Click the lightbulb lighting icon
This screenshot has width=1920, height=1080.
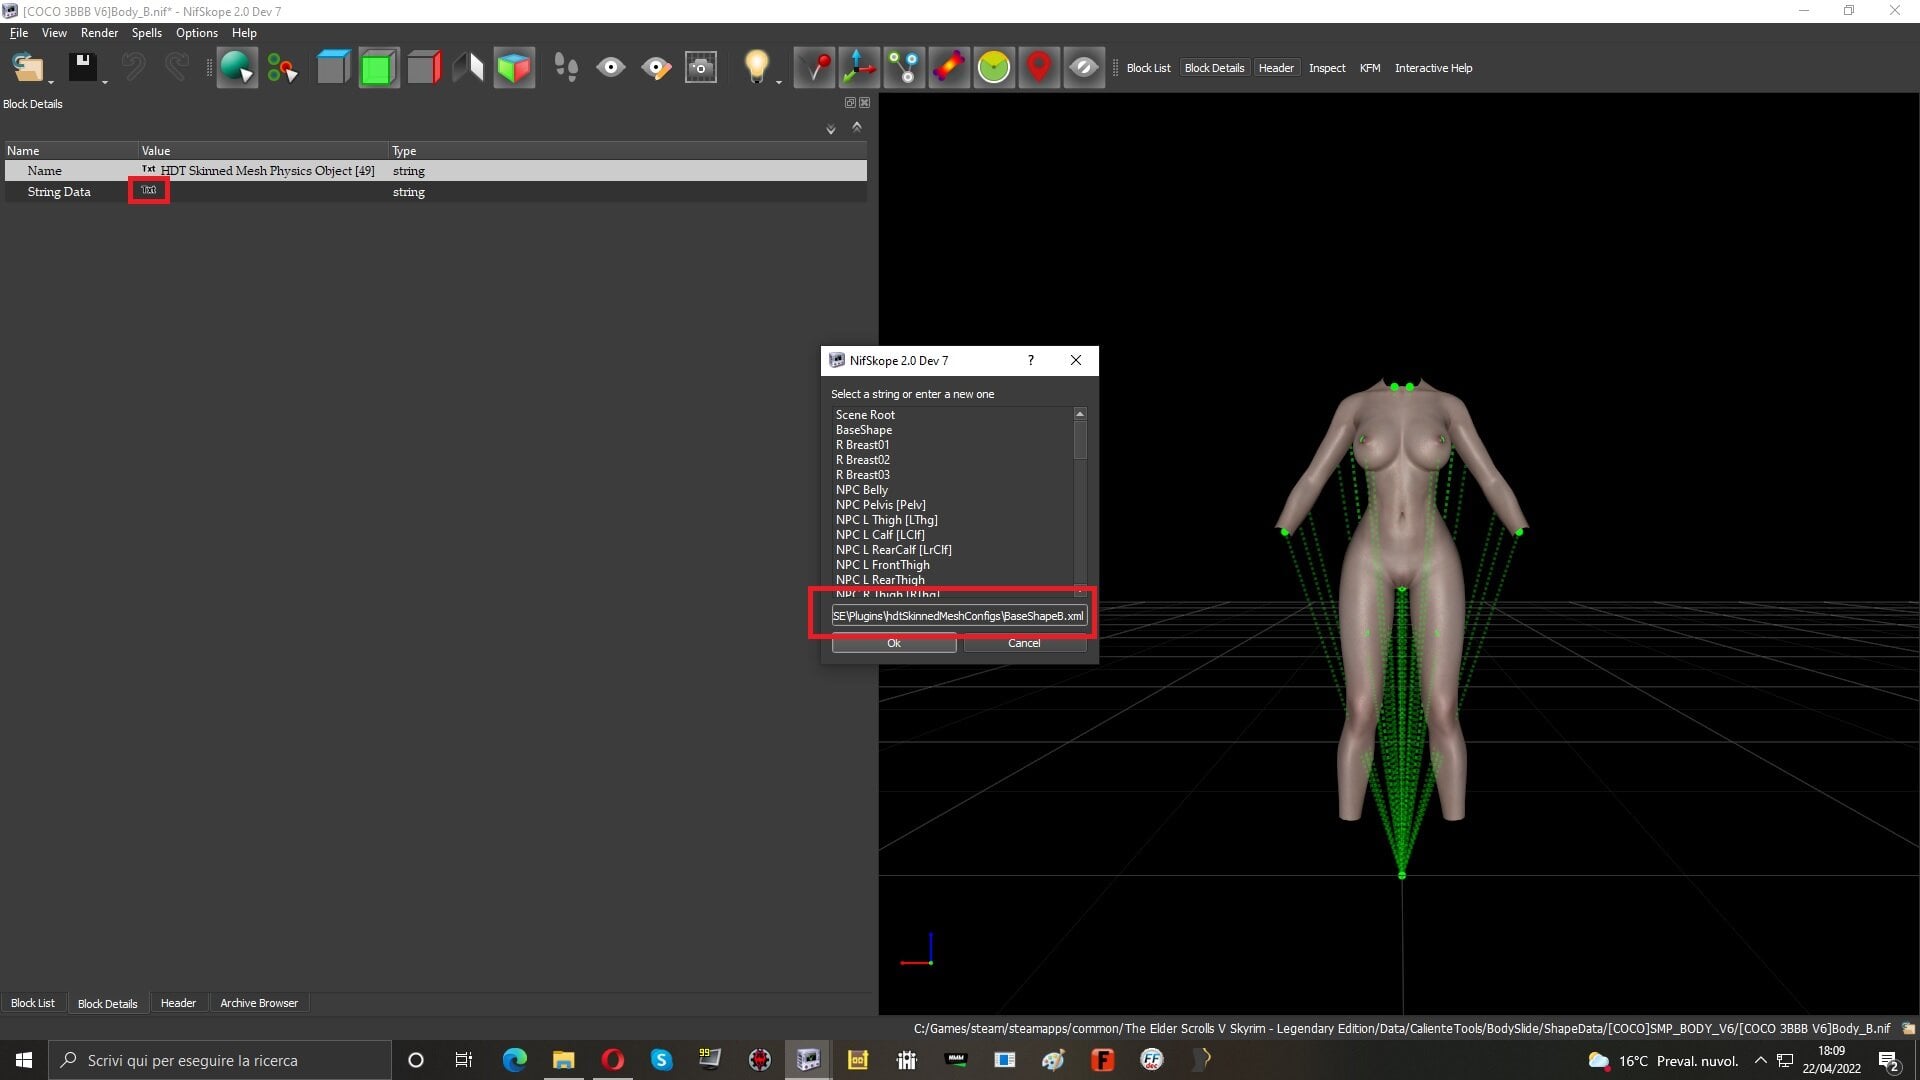[x=757, y=68]
